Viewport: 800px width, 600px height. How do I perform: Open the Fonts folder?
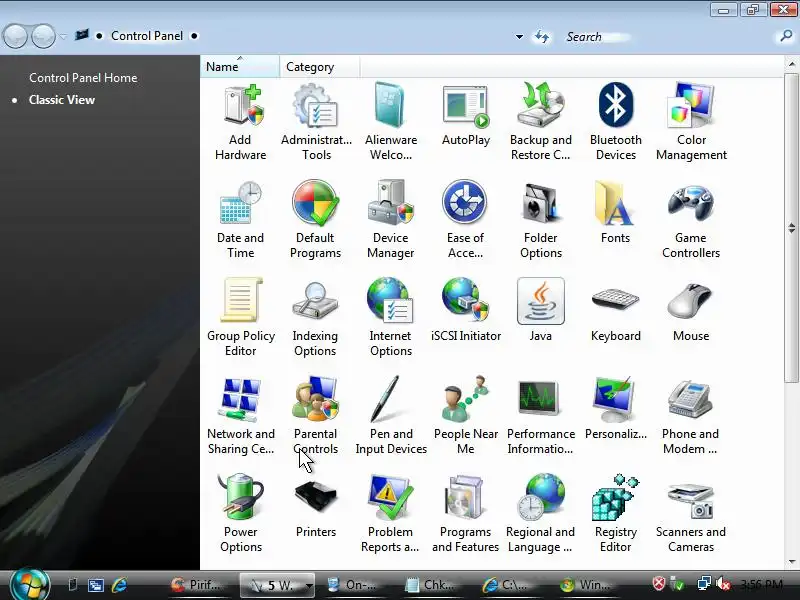click(x=615, y=213)
